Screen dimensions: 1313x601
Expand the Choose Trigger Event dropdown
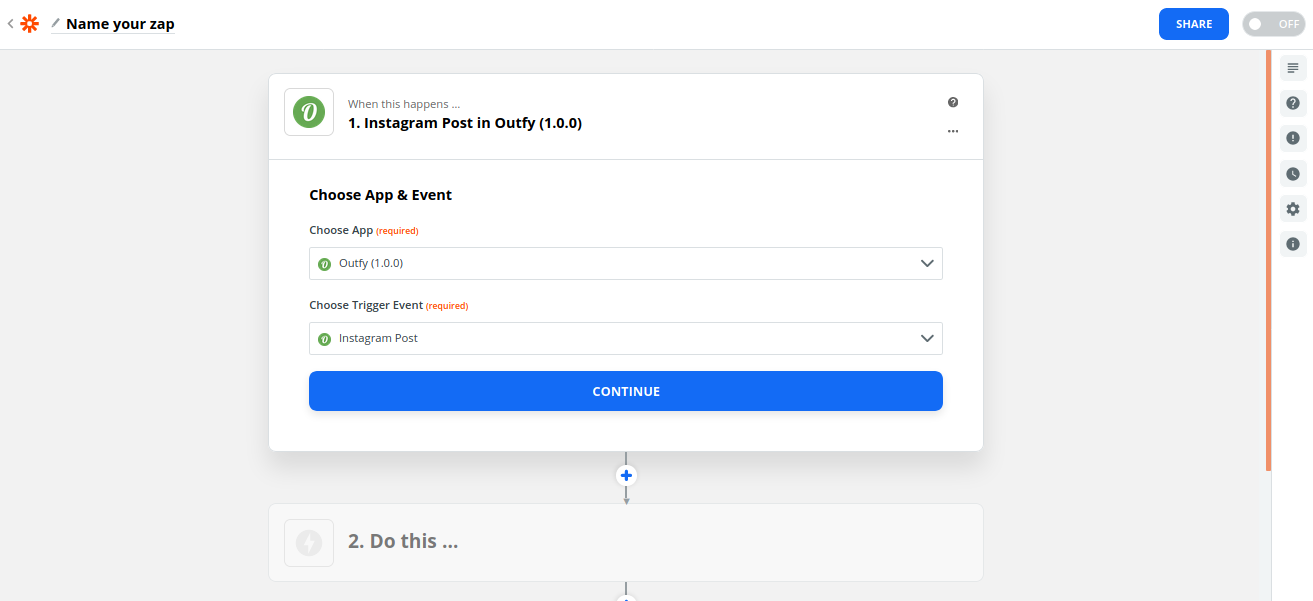pyautogui.click(x=625, y=339)
